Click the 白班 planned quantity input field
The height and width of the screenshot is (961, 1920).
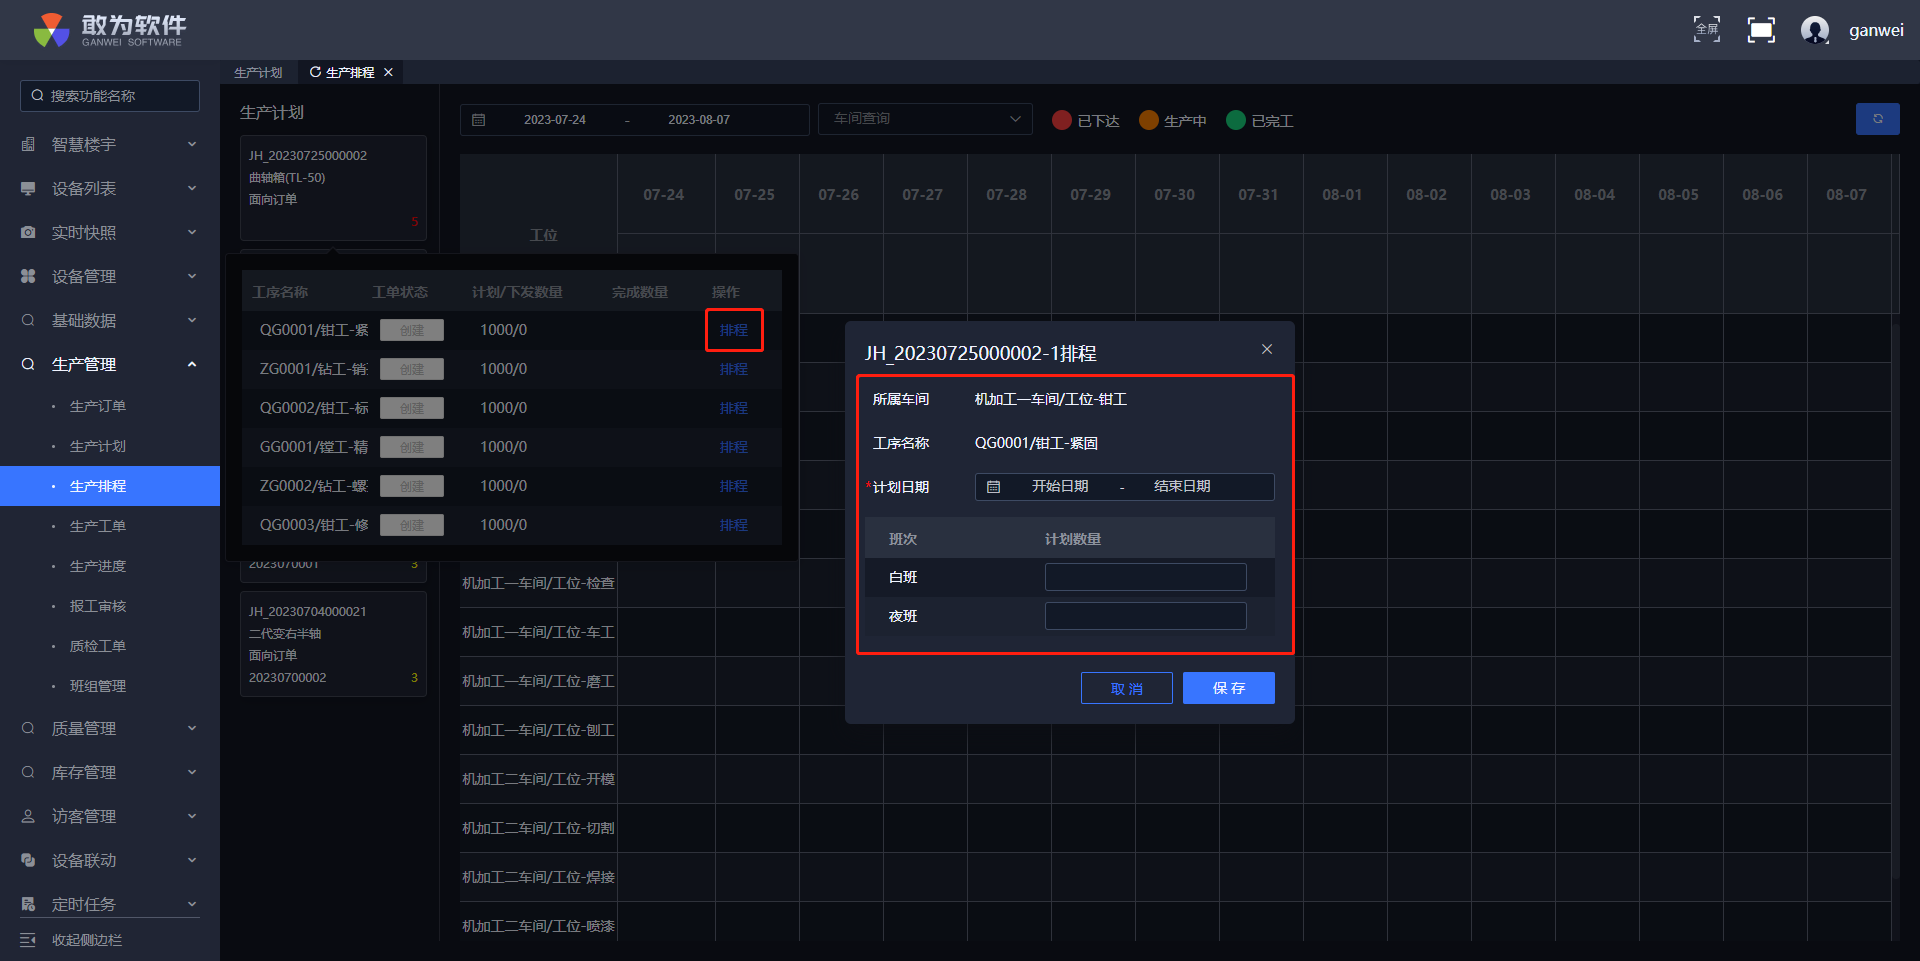pos(1145,577)
